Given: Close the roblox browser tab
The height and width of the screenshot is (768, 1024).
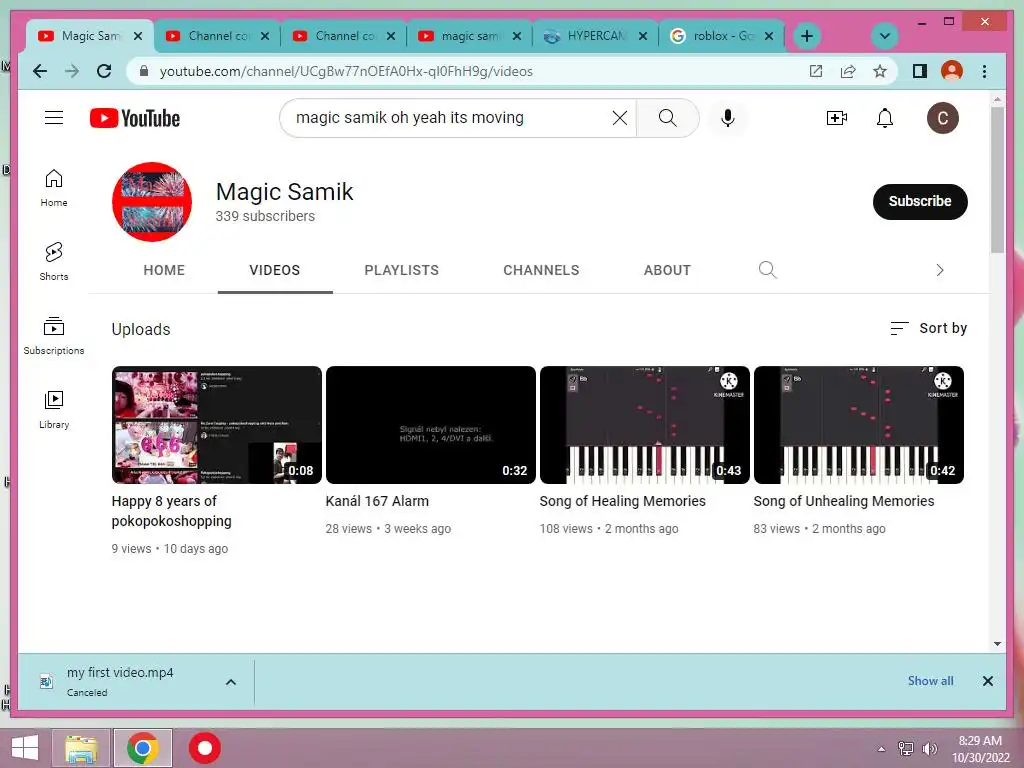Looking at the screenshot, I should 769,36.
